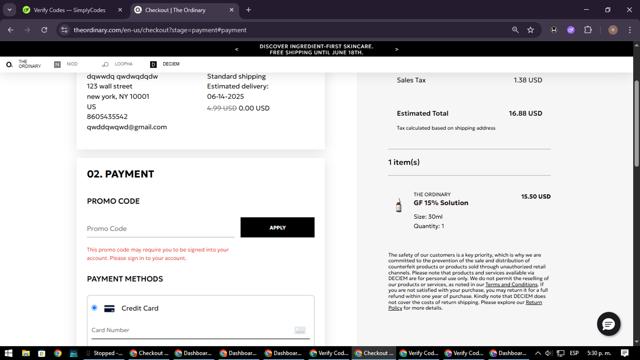The image size is (640, 360).
Task: Open the live chat bubble icon
Action: [608, 324]
